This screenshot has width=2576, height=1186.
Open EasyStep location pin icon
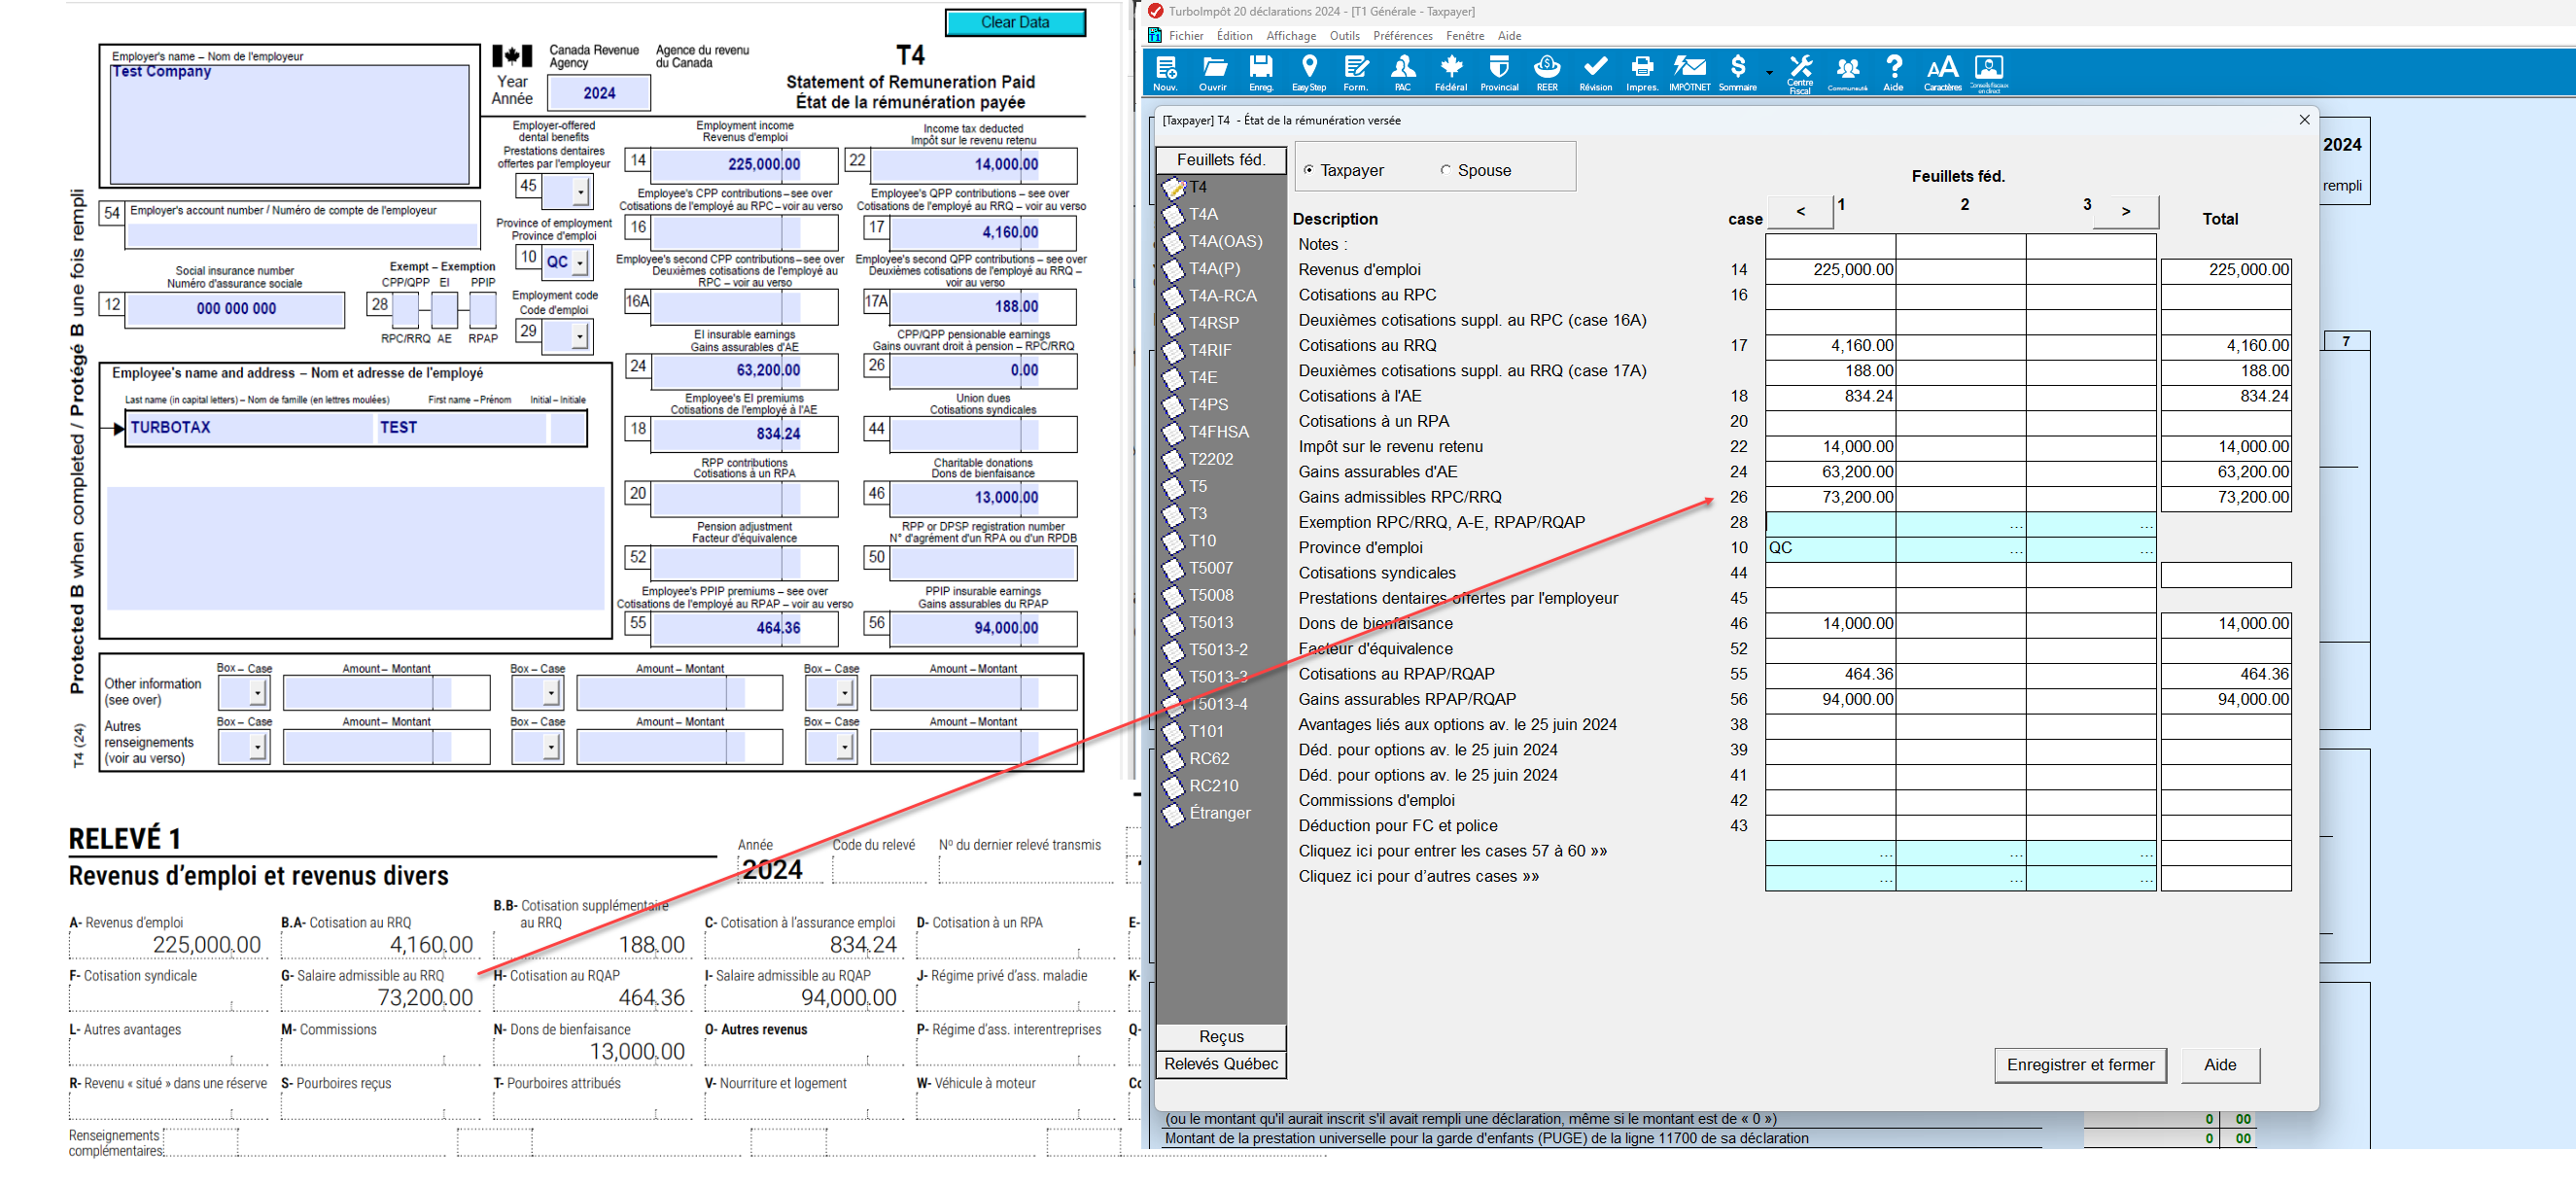pos(1309,72)
